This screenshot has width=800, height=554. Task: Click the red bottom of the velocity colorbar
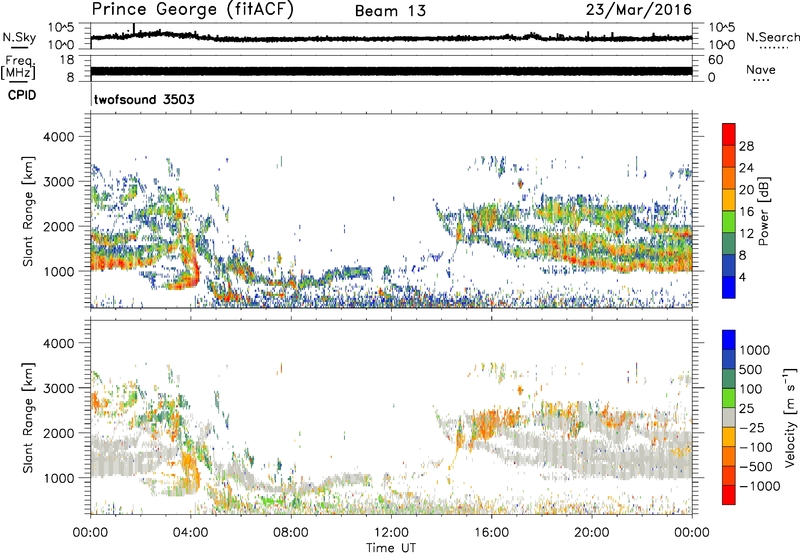point(729,495)
